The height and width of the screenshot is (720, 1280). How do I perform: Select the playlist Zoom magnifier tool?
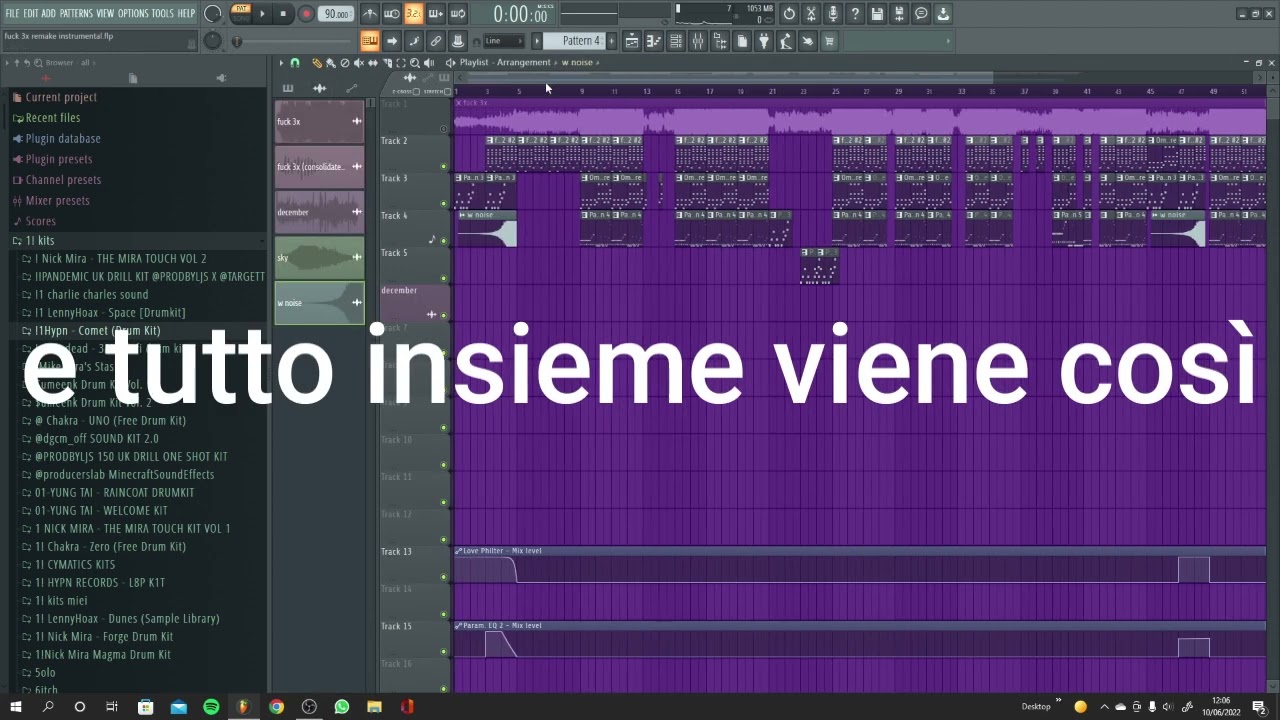click(415, 63)
